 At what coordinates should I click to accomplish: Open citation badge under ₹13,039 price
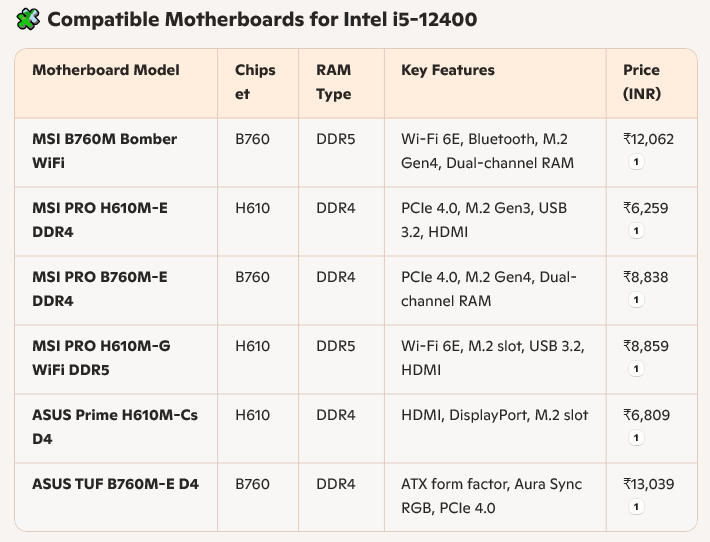tap(636, 507)
